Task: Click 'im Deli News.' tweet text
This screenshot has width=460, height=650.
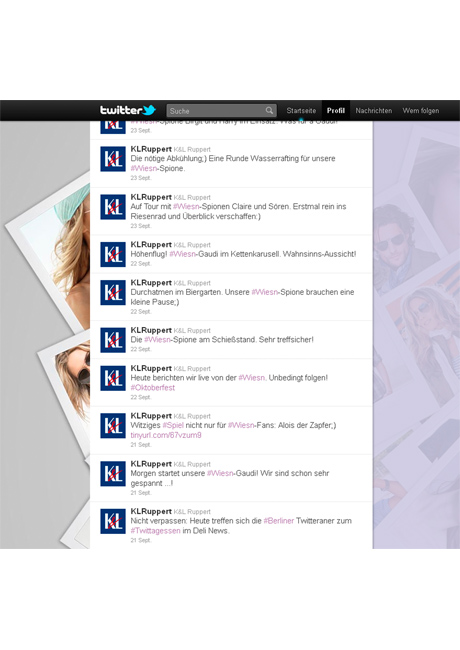Action: click(x=206, y=531)
